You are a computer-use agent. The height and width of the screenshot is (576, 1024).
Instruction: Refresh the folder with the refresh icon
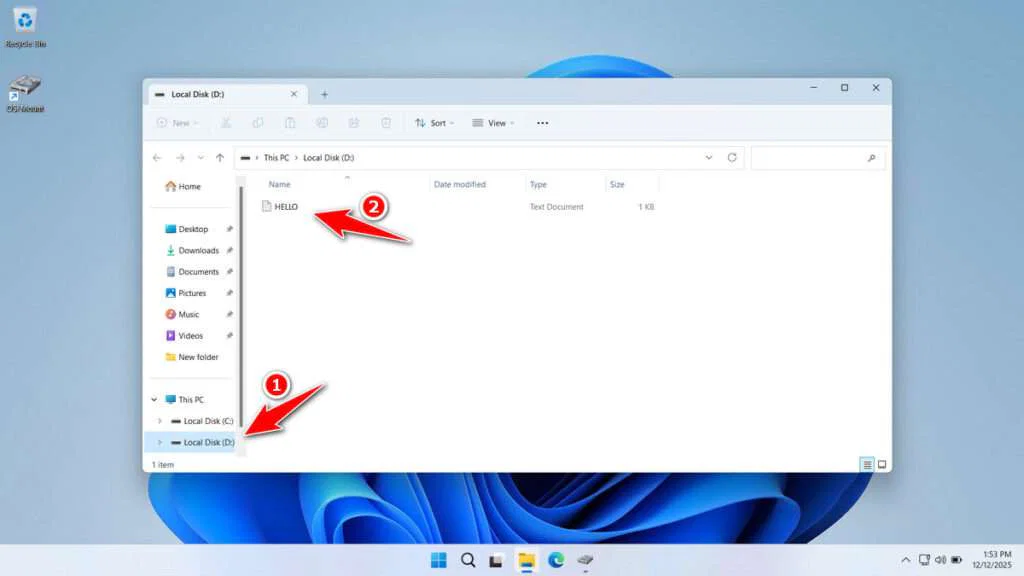coord(732,157)
